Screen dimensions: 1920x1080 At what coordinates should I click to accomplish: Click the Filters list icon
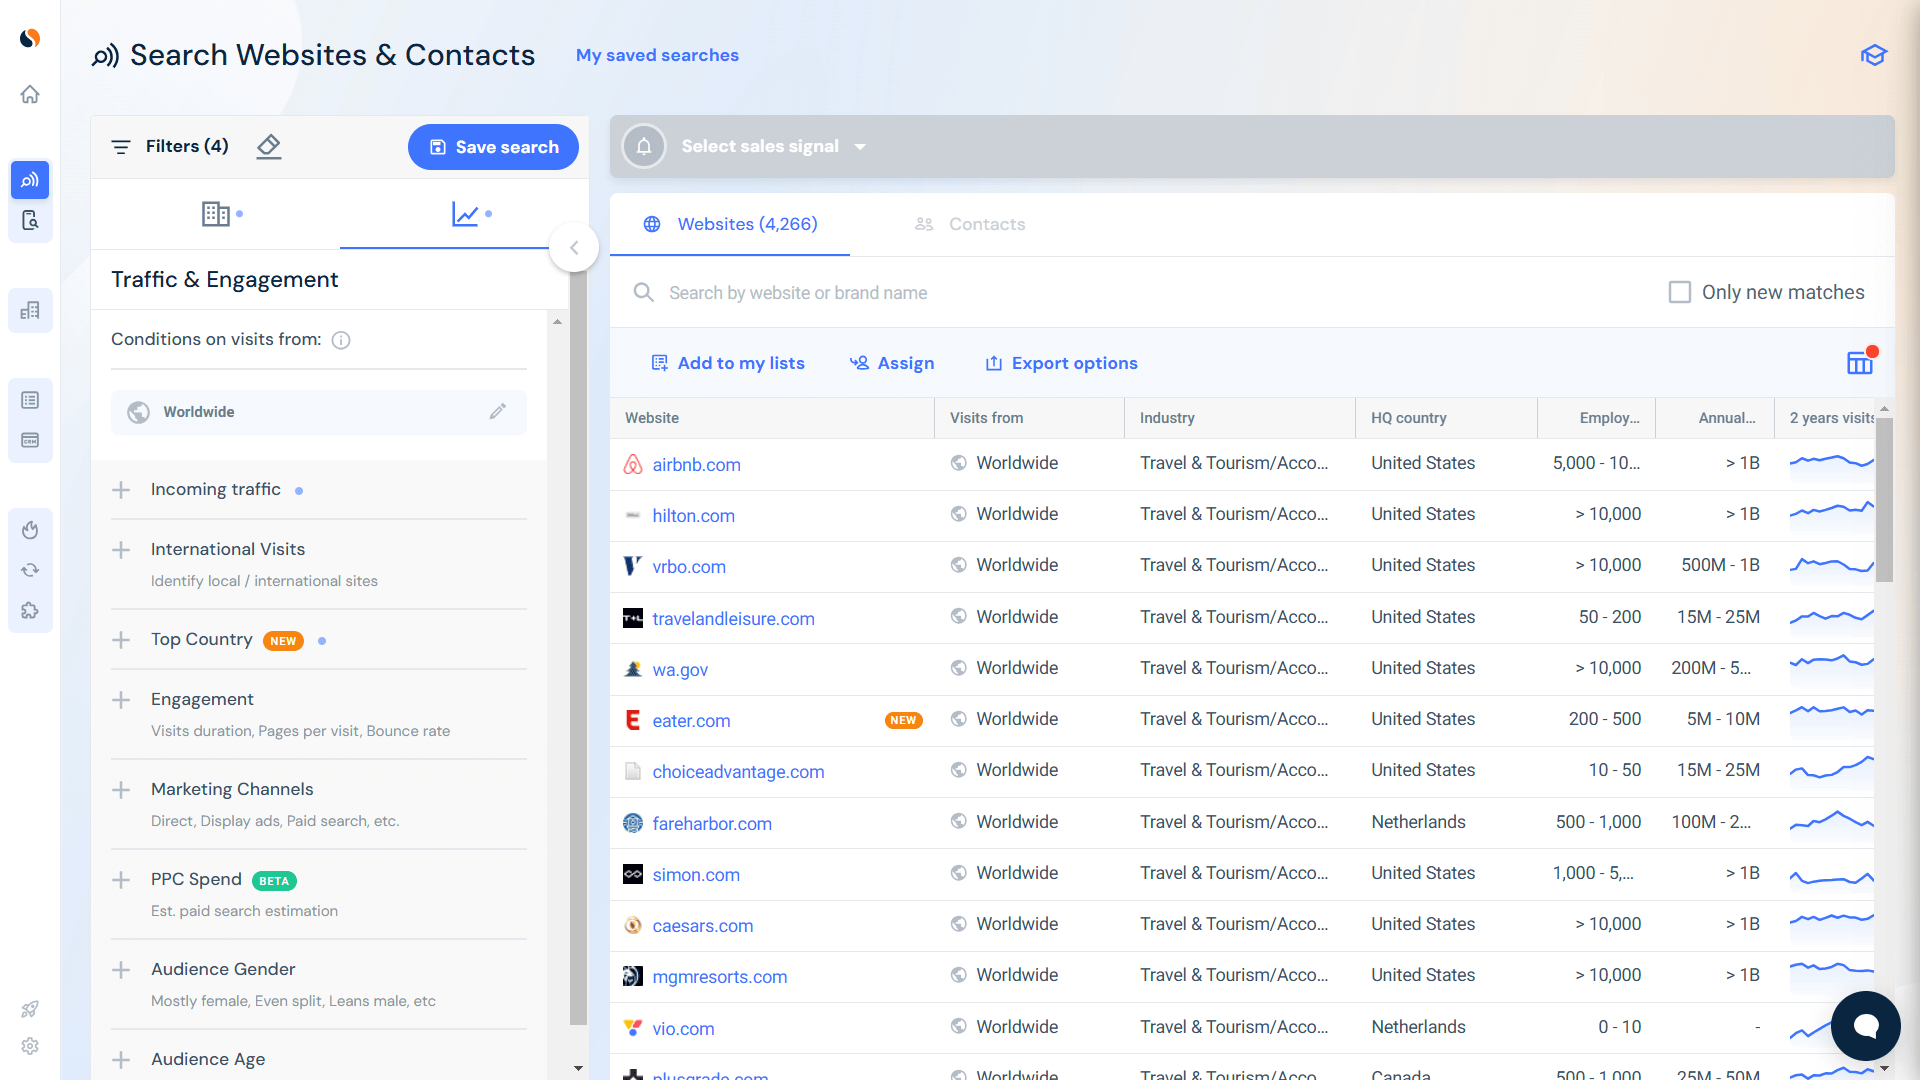point(121,147)
